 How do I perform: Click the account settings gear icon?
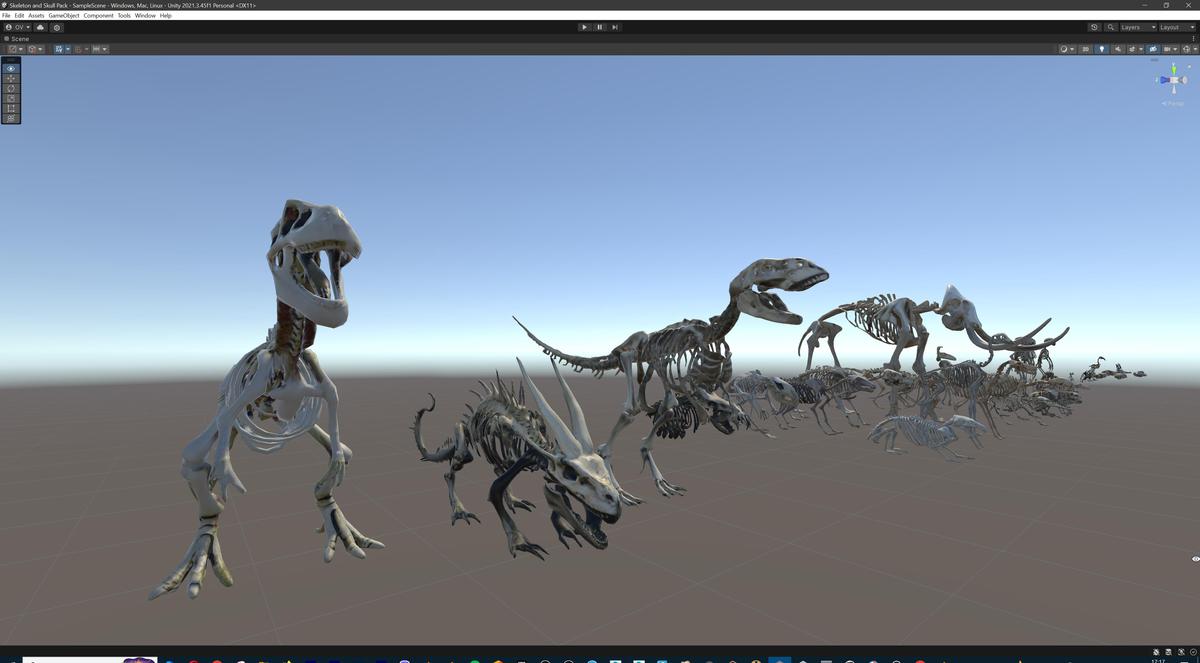57,27
